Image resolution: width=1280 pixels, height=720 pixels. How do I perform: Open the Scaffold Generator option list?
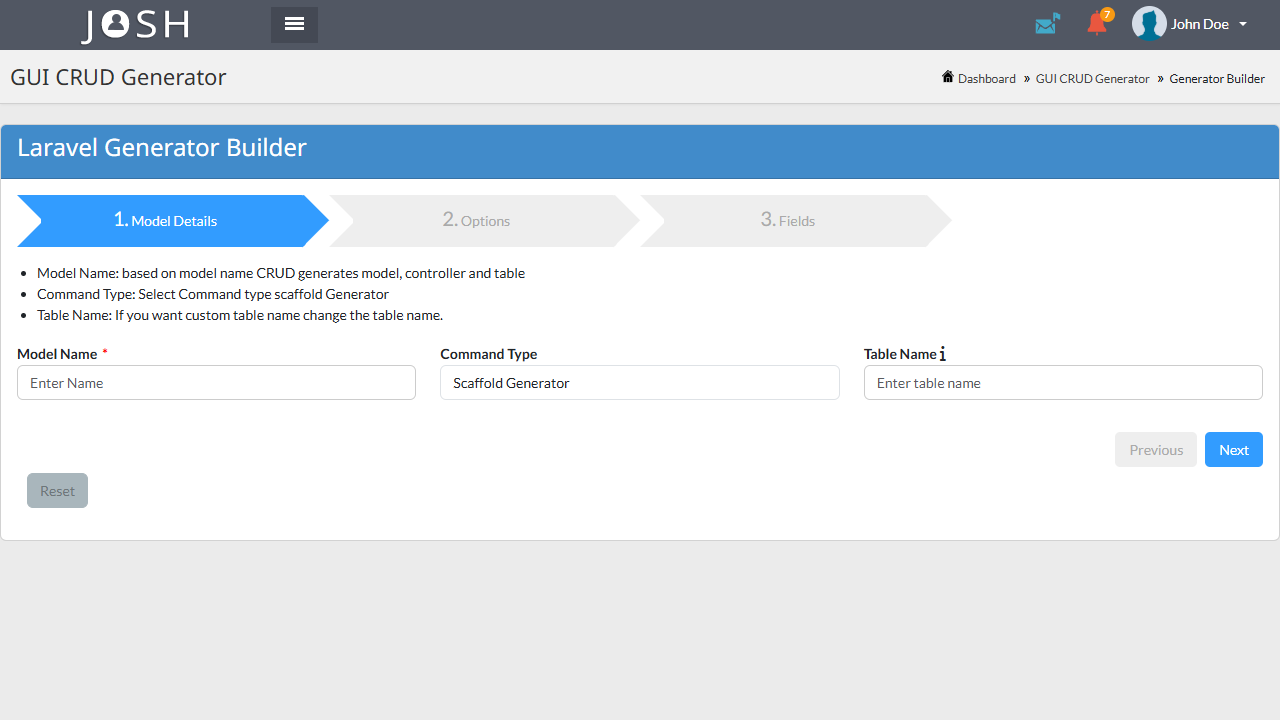(640, 382)
